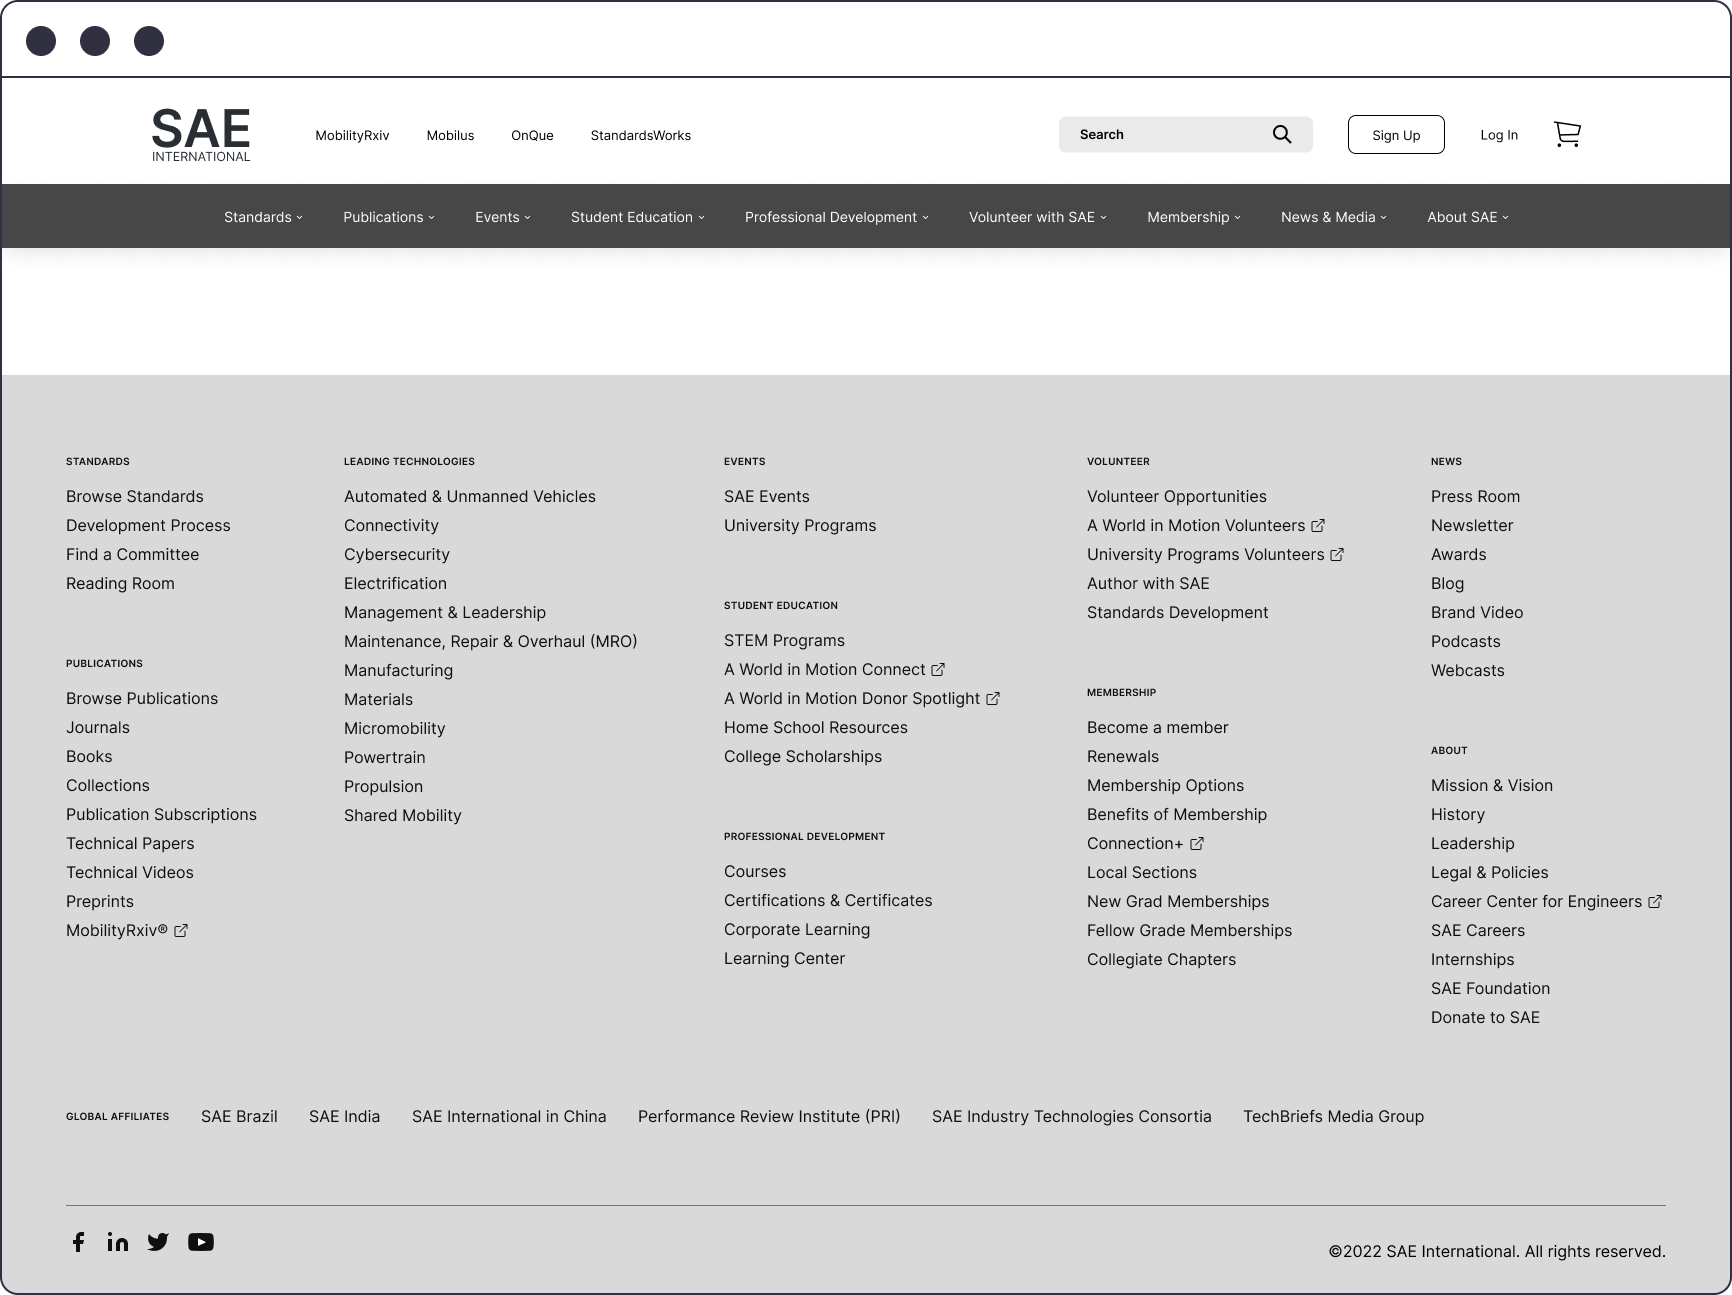Image resolution: width=1732 pixels, height=1295 pixels.
Task: Click external icon beside Career Center for Engineers
Action: click(x=1655, y=901)
